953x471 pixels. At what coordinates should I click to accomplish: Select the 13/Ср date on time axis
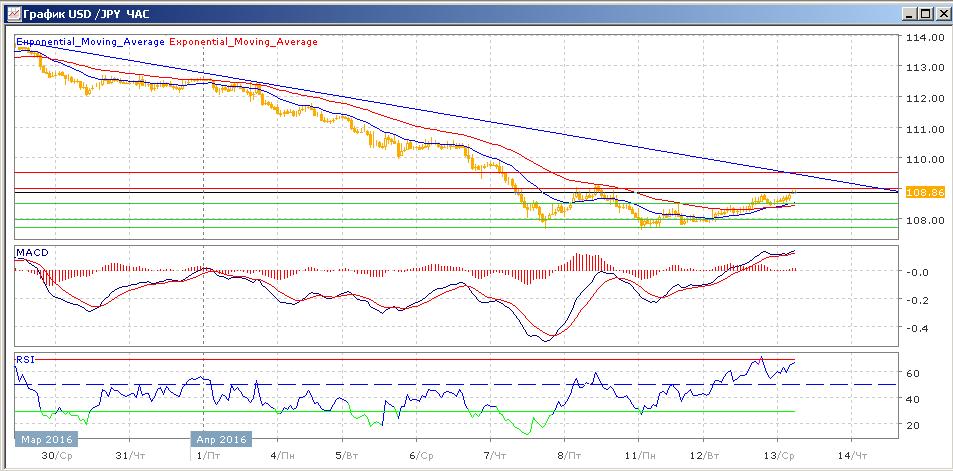pyautogui.click(x=780, y=454)
